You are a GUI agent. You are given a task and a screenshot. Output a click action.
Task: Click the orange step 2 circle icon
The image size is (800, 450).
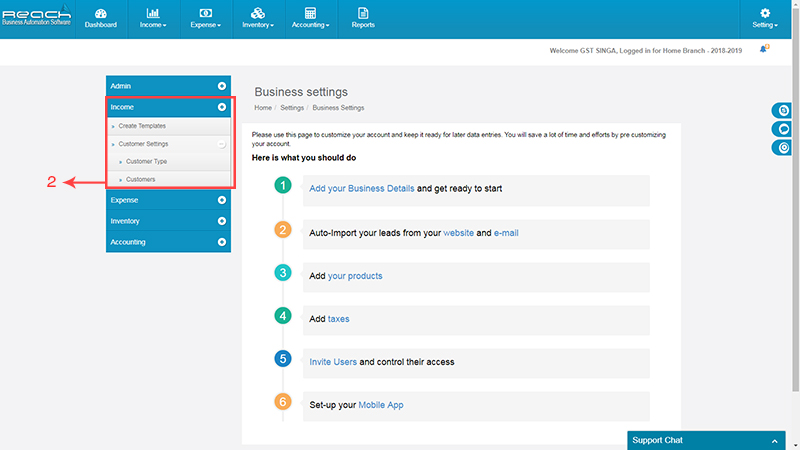coord(283,230)
